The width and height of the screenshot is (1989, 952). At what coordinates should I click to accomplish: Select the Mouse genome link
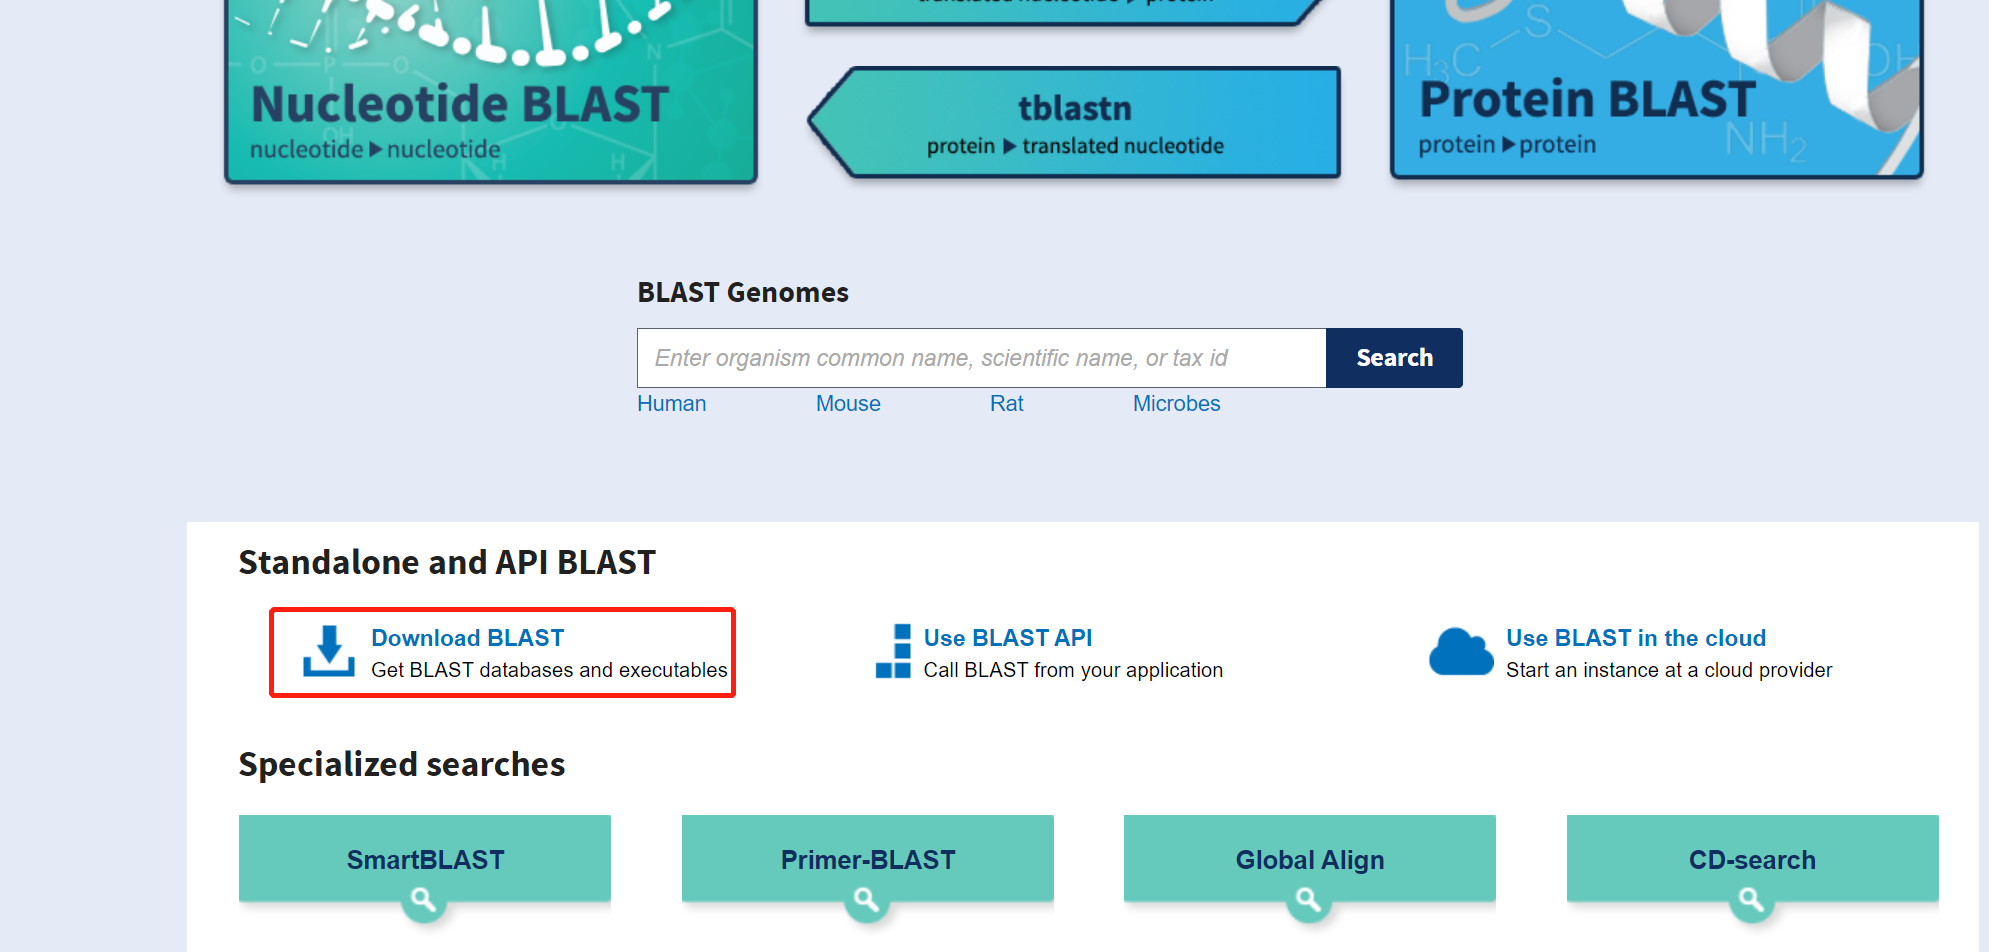(847, 403)
